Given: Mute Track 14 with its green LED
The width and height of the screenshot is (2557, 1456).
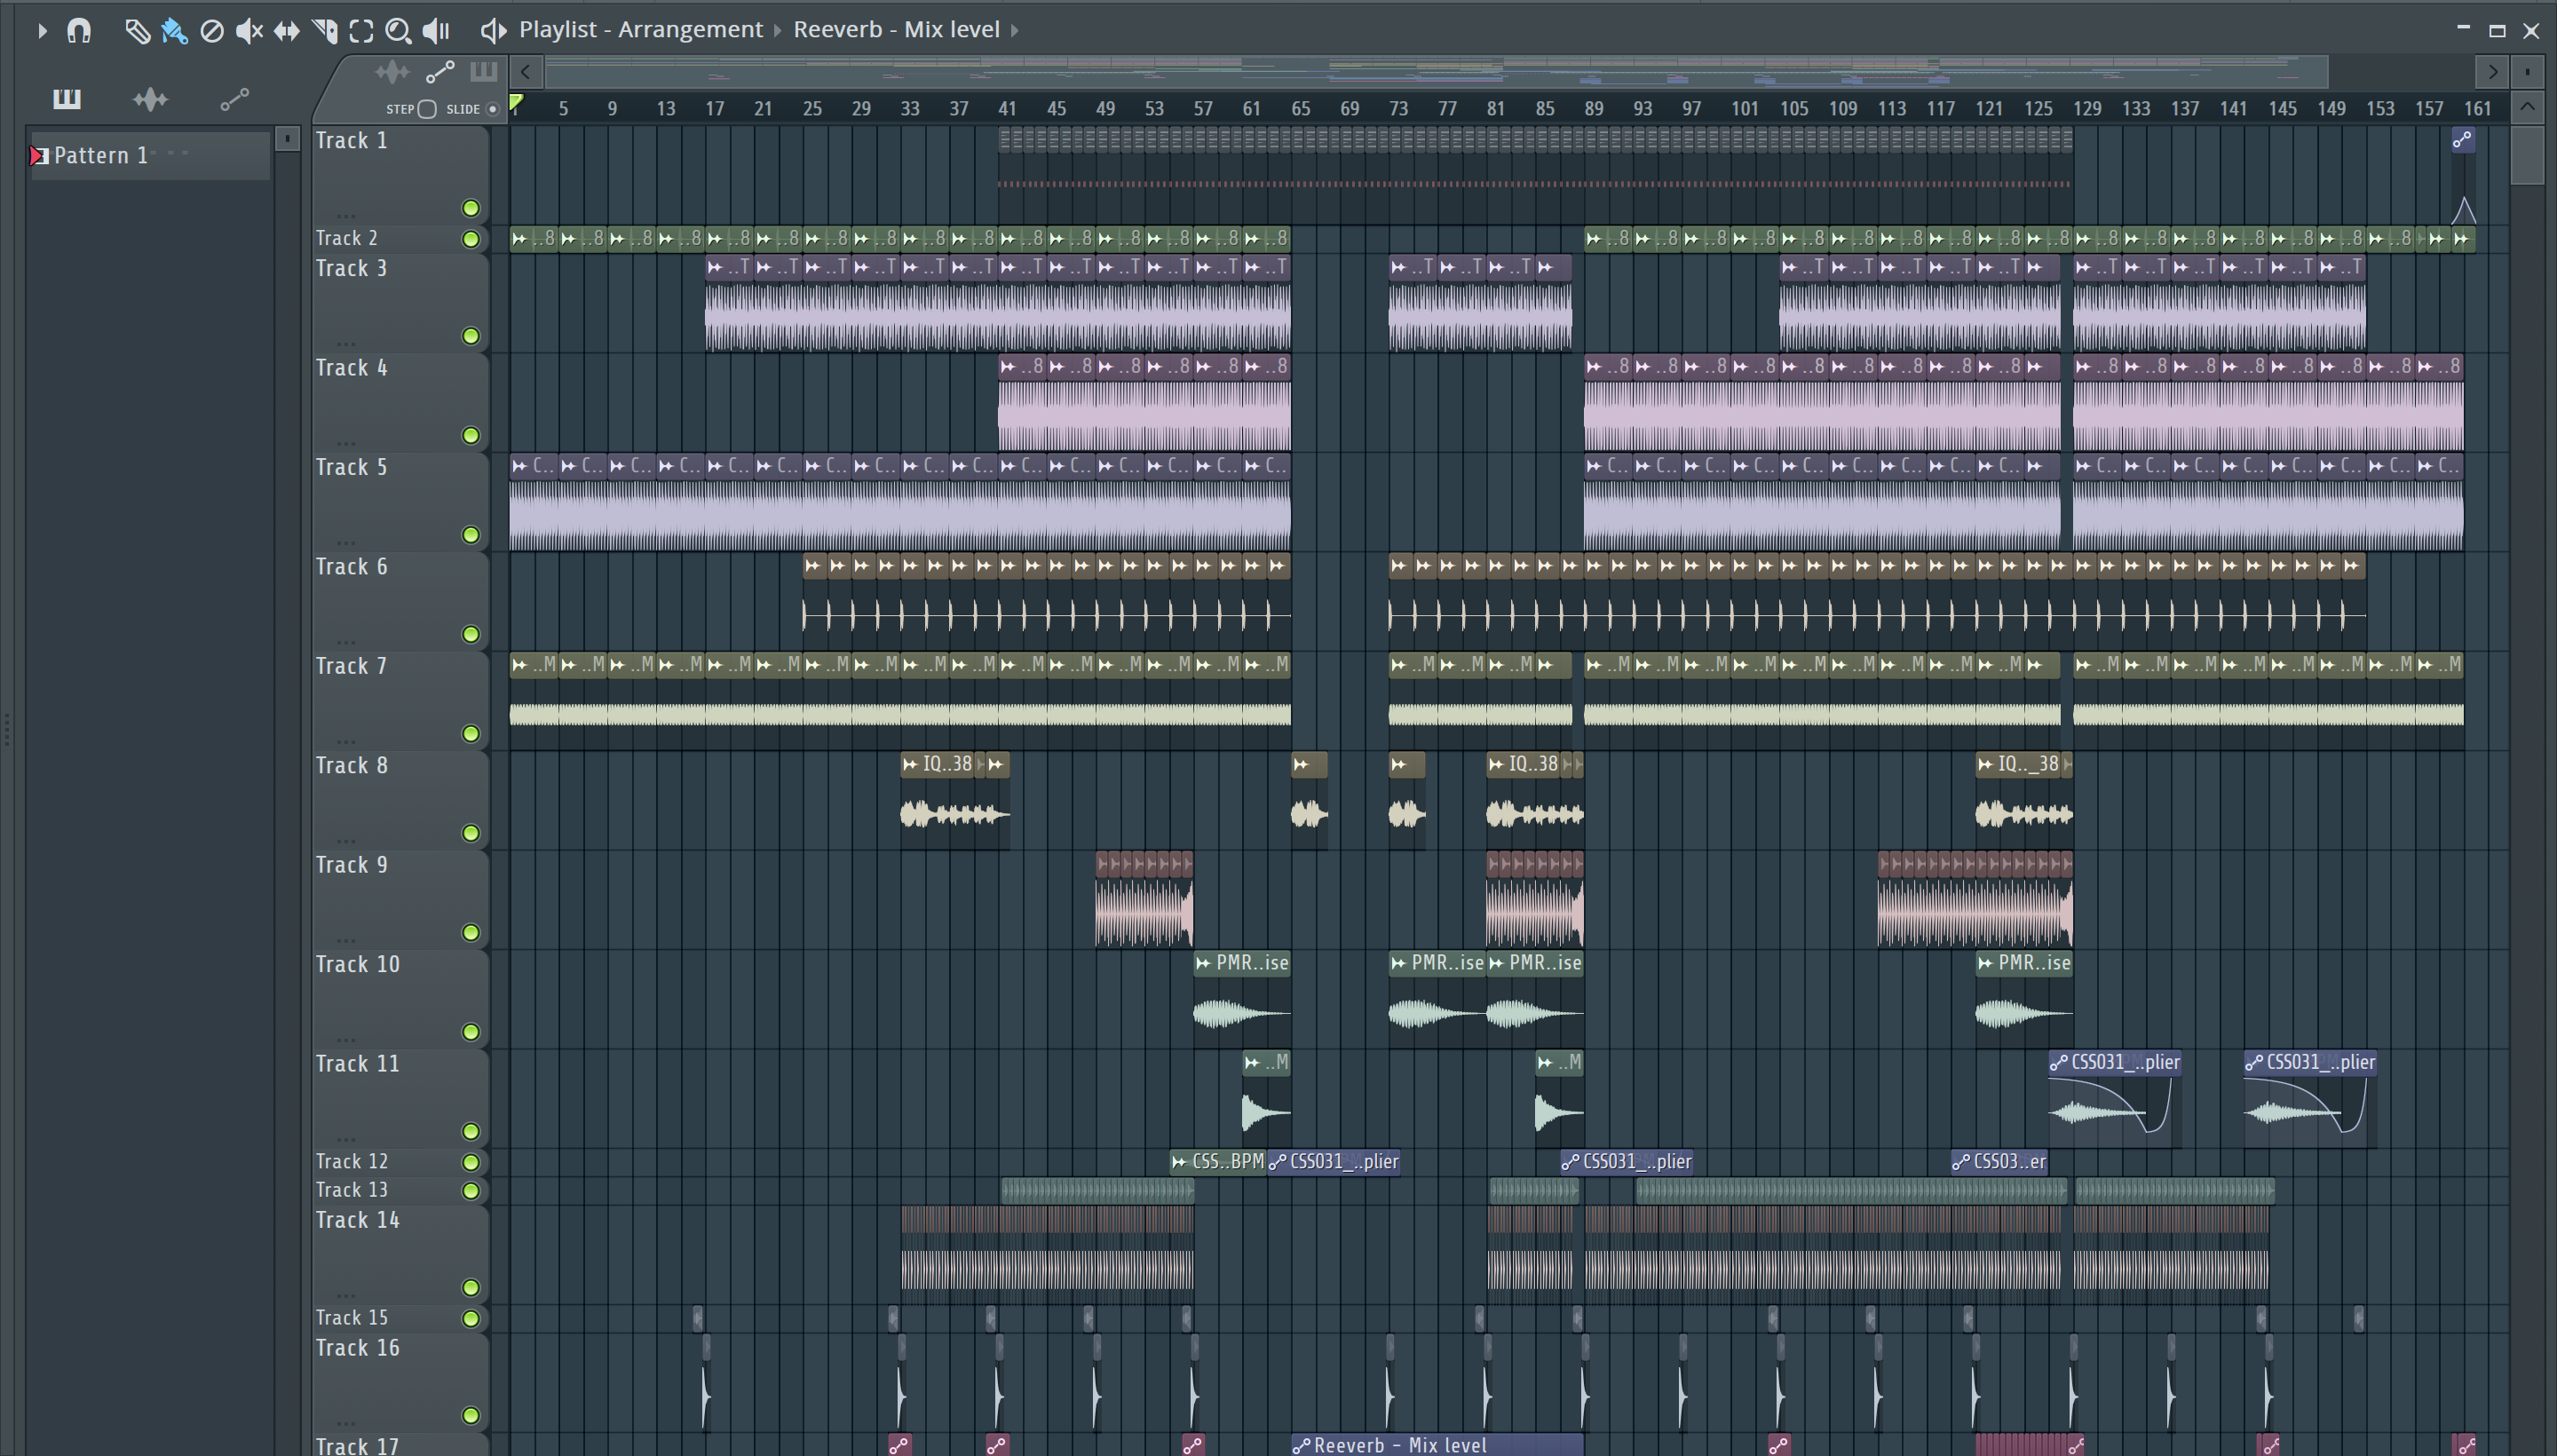Looking at the screenshot, I should click(x=470, y=1288).
